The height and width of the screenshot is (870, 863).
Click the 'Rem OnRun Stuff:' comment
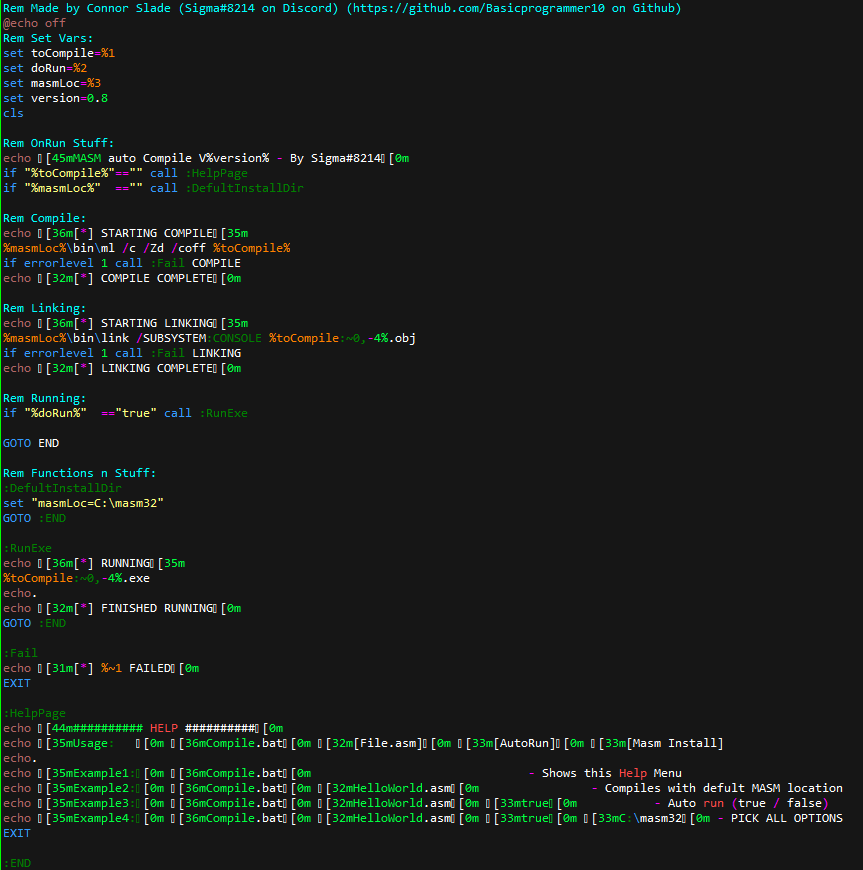point(59,143)
